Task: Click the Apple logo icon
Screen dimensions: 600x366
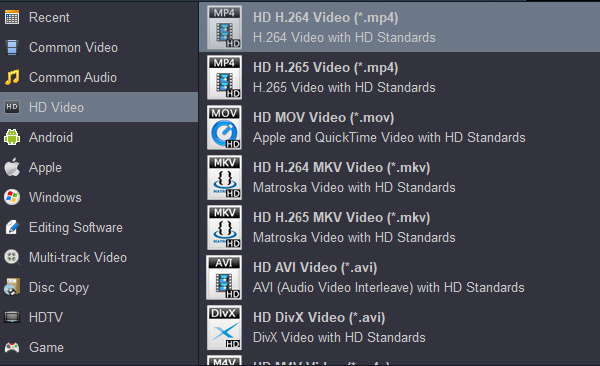Action: coord(12,167)
